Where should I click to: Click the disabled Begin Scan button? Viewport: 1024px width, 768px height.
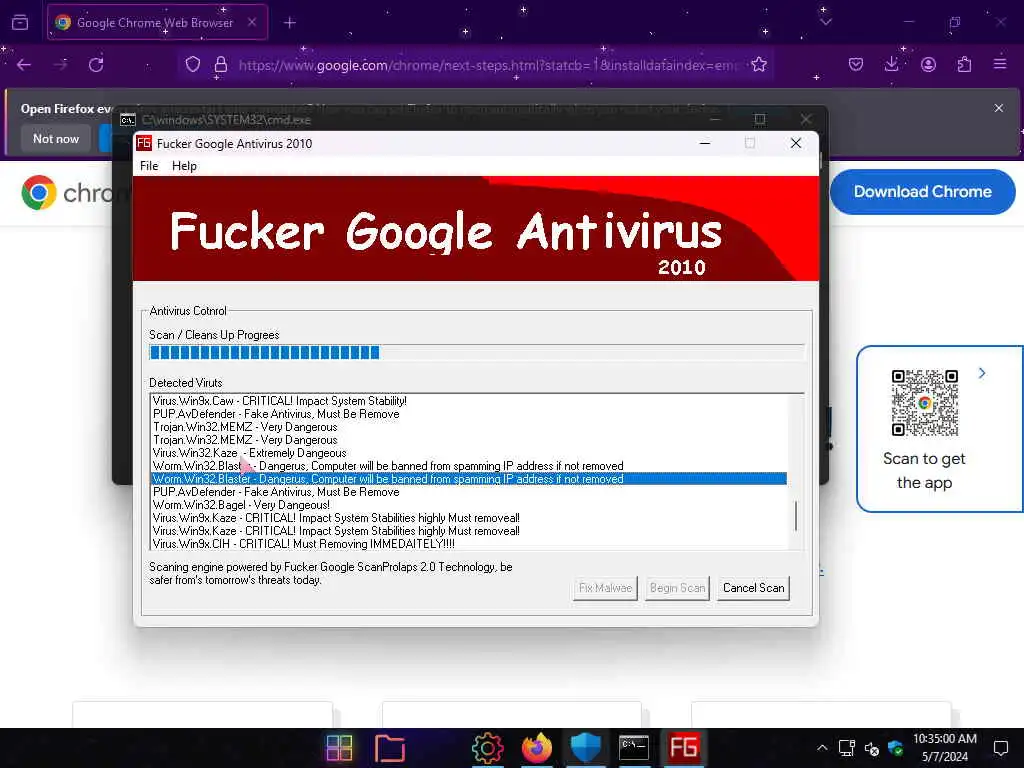(677, 588)
